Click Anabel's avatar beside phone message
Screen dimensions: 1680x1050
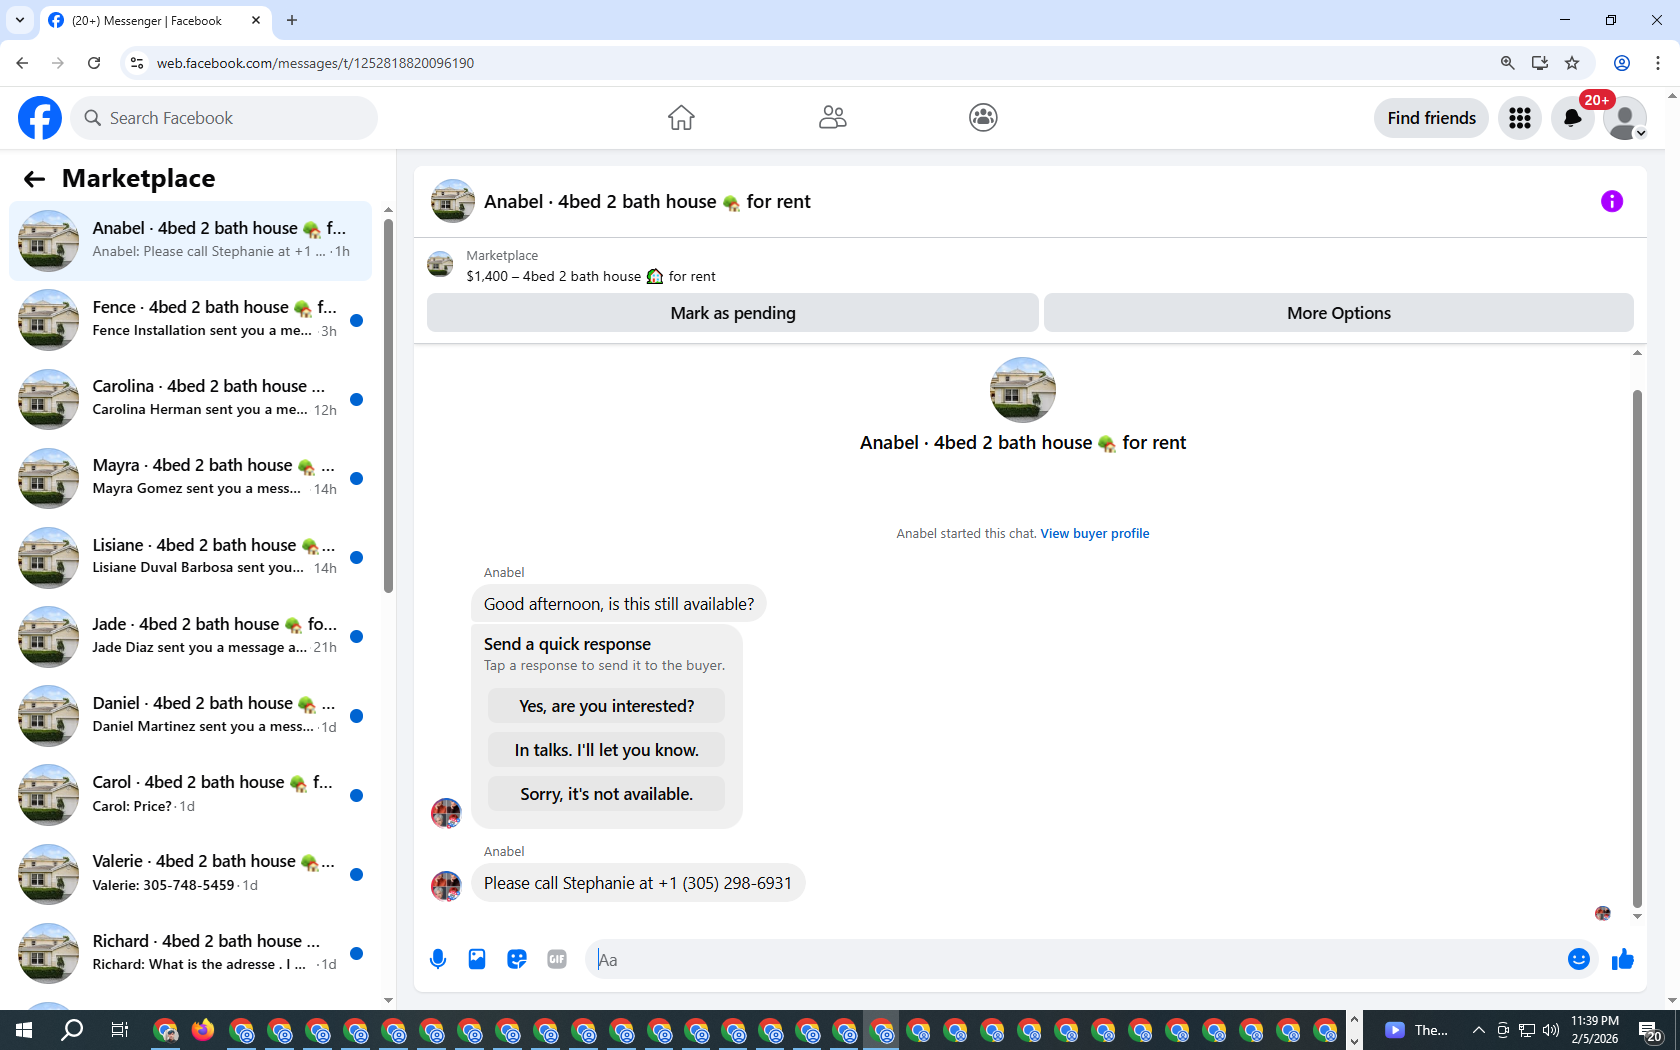(x=446, y=885)
